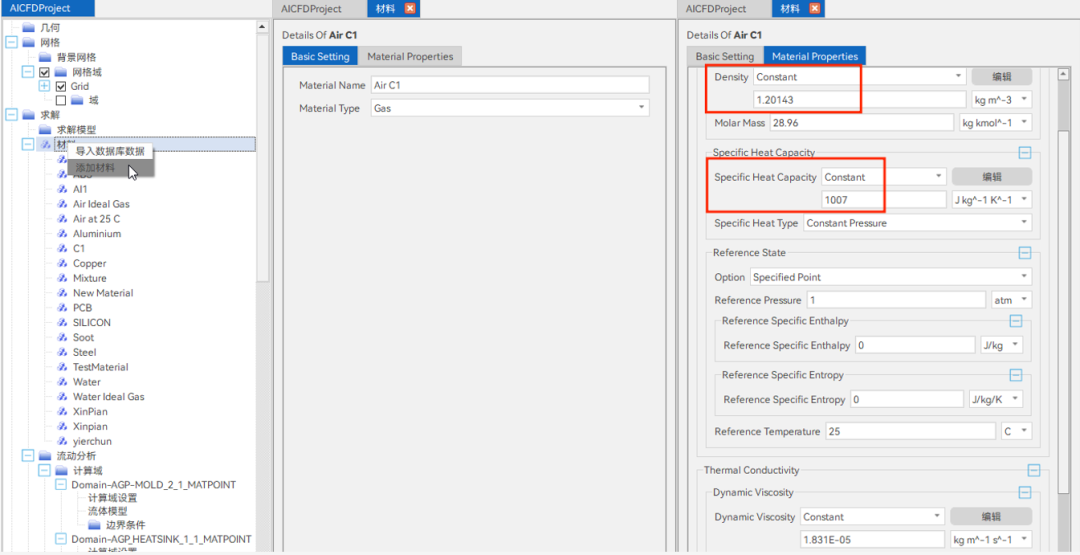Click the 背景网格 folder icon

coord(45,57)
